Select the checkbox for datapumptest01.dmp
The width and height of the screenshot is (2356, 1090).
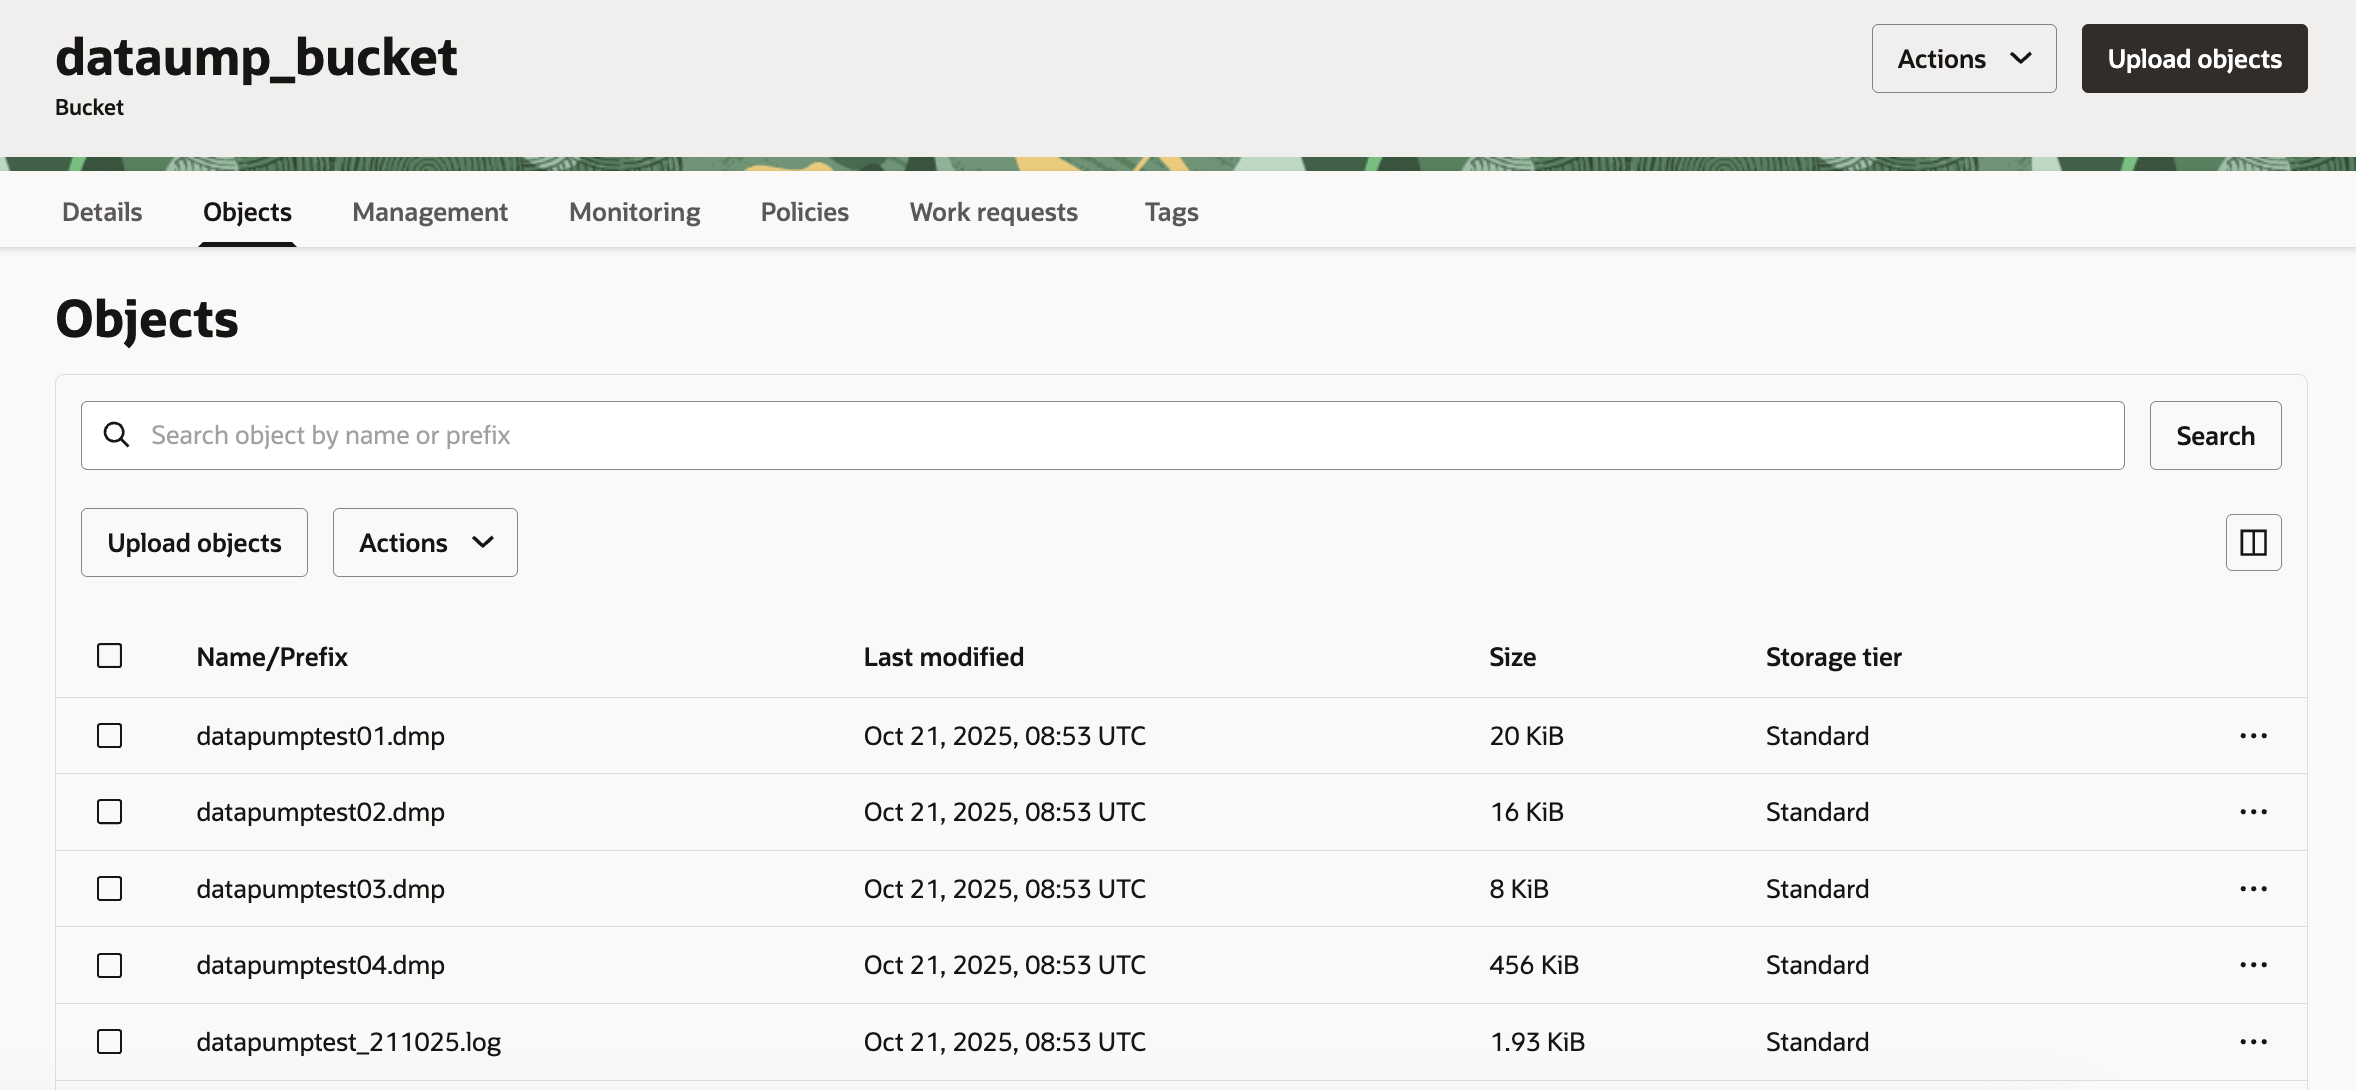coord(110,736)
